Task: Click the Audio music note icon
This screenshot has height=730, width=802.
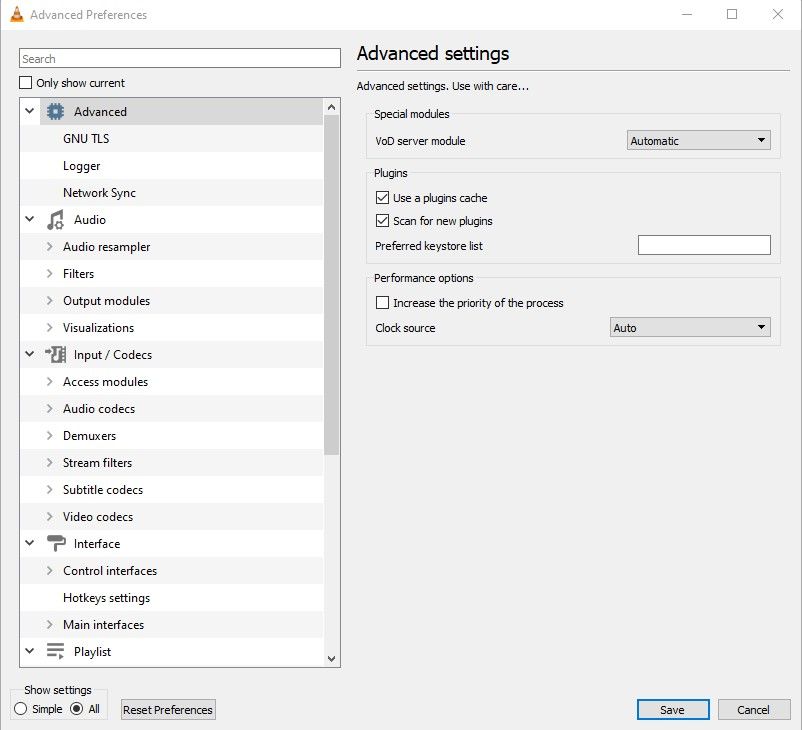Action: pyautogui.click(x=56, y=220)
